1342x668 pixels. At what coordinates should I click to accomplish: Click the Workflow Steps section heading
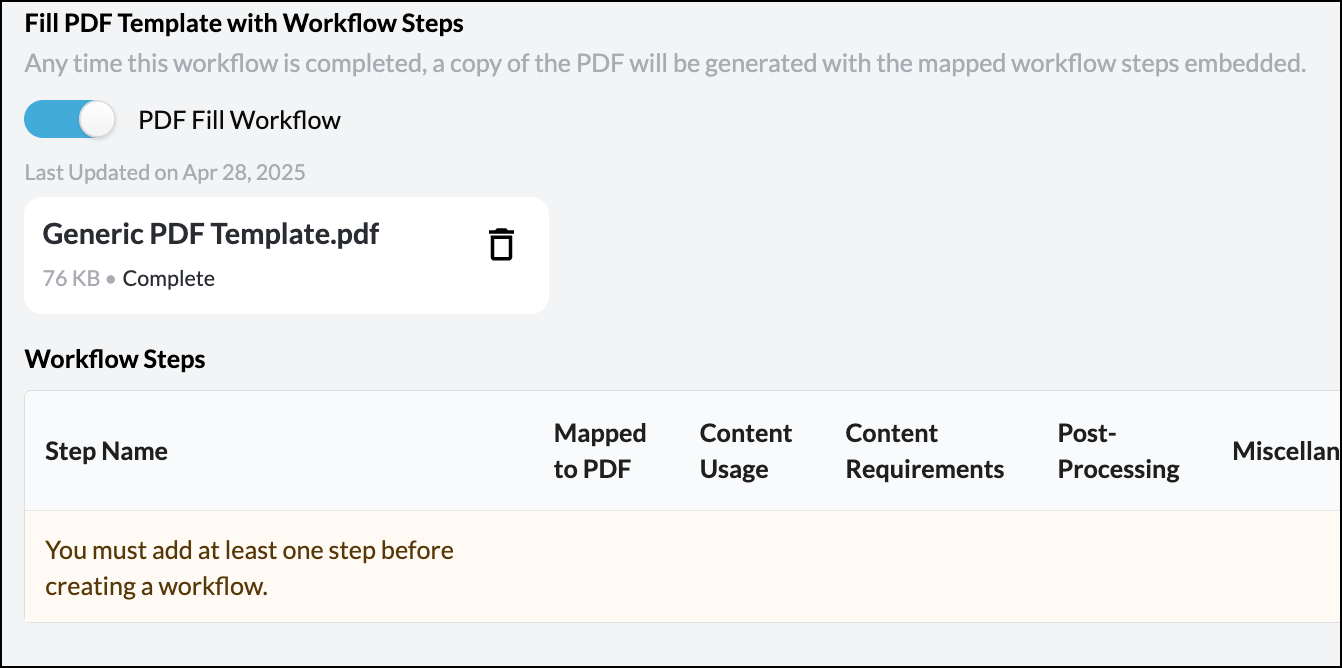tap(115, 359)
